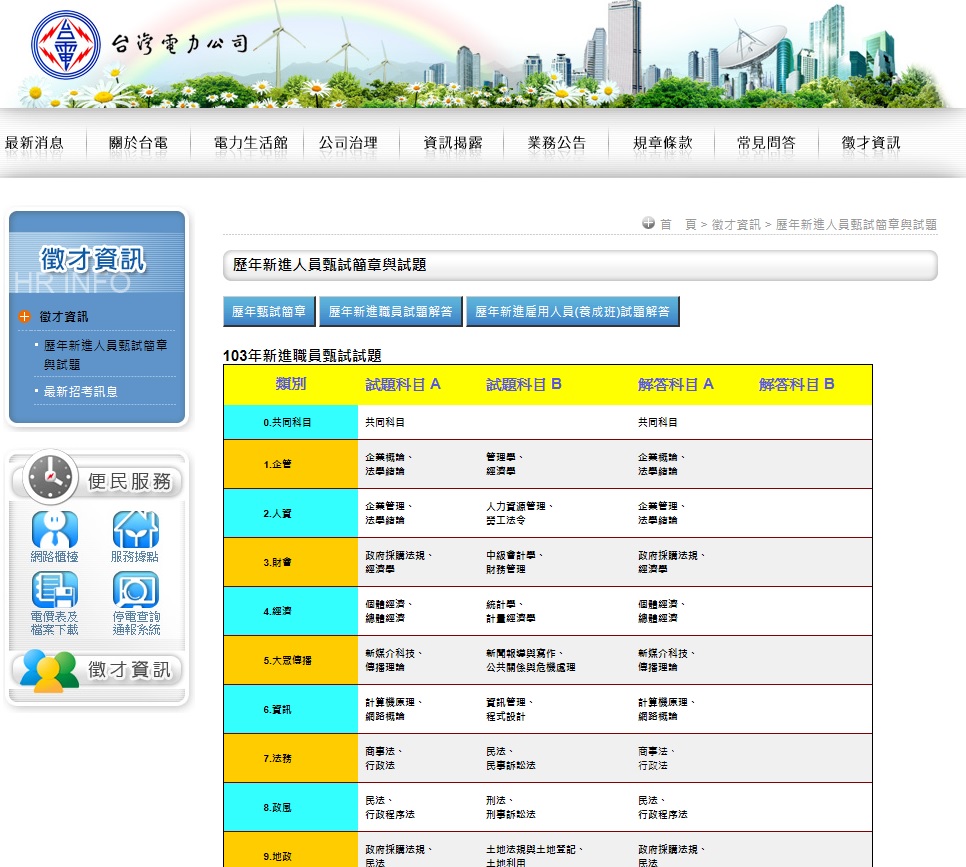The width and height of the screenshot is (966, 867).
Task: Select the 資訊揭露 menu item
Action: click(453, 143)
